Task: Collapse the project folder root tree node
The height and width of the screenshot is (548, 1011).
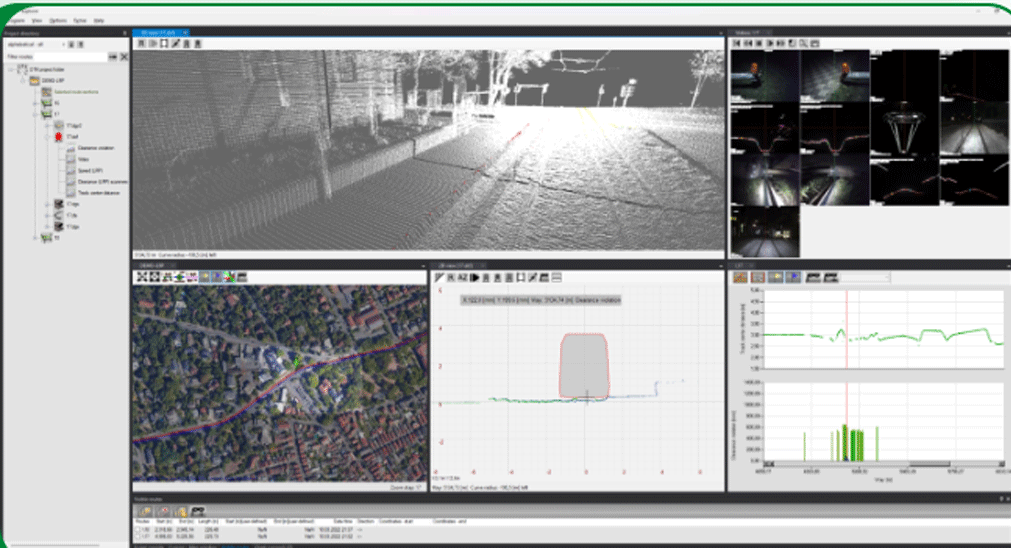Action: [x=12, y=70]
